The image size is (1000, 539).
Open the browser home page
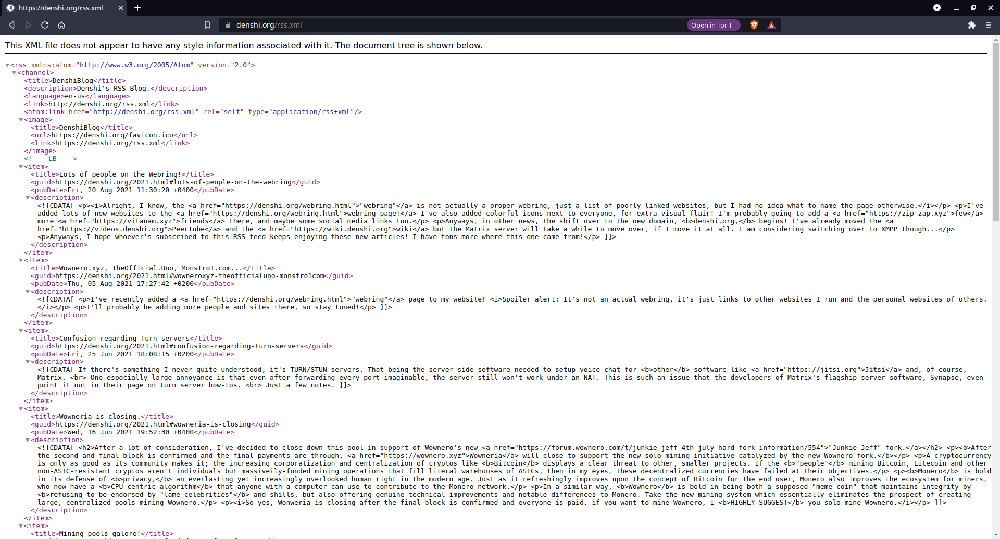61,25
